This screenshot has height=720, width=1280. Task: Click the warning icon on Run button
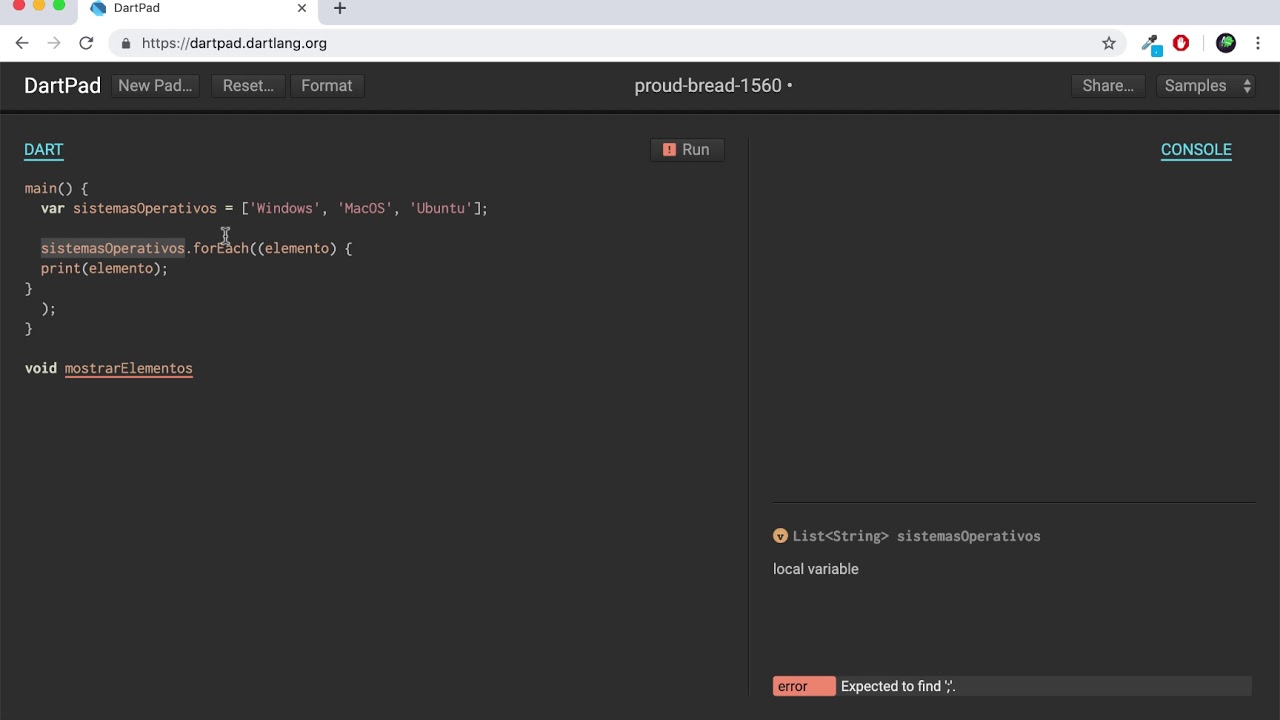[669, 150]
